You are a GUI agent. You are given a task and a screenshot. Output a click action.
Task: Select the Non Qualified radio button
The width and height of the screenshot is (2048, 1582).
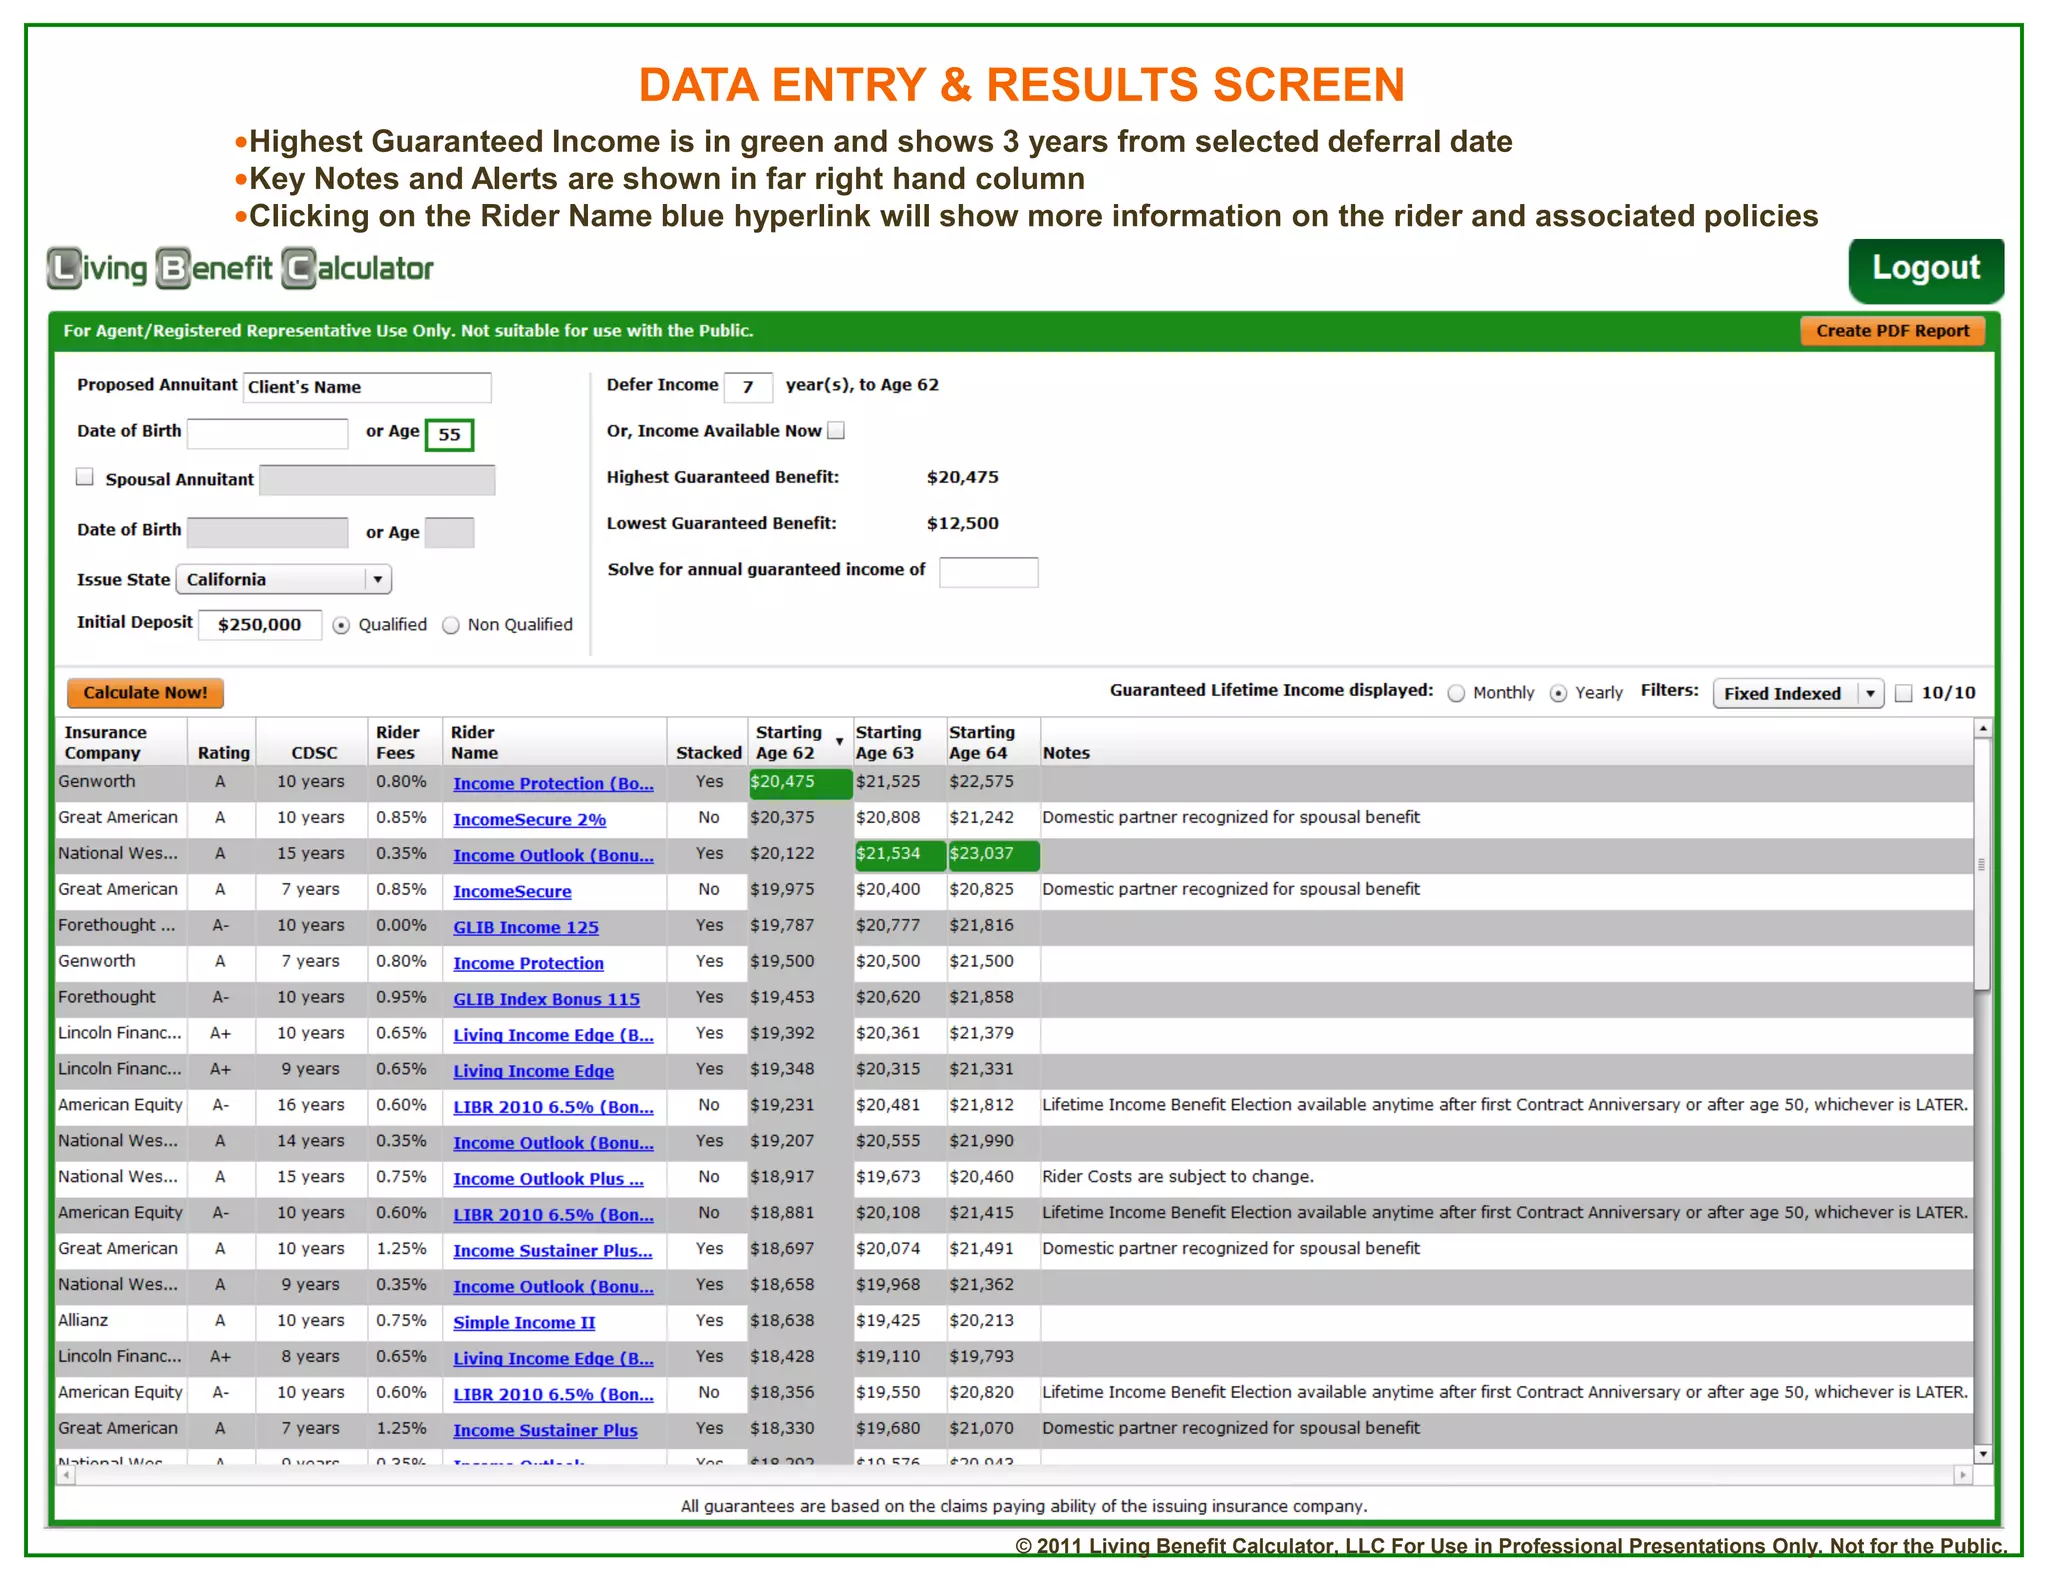click(x=451, y=625)
